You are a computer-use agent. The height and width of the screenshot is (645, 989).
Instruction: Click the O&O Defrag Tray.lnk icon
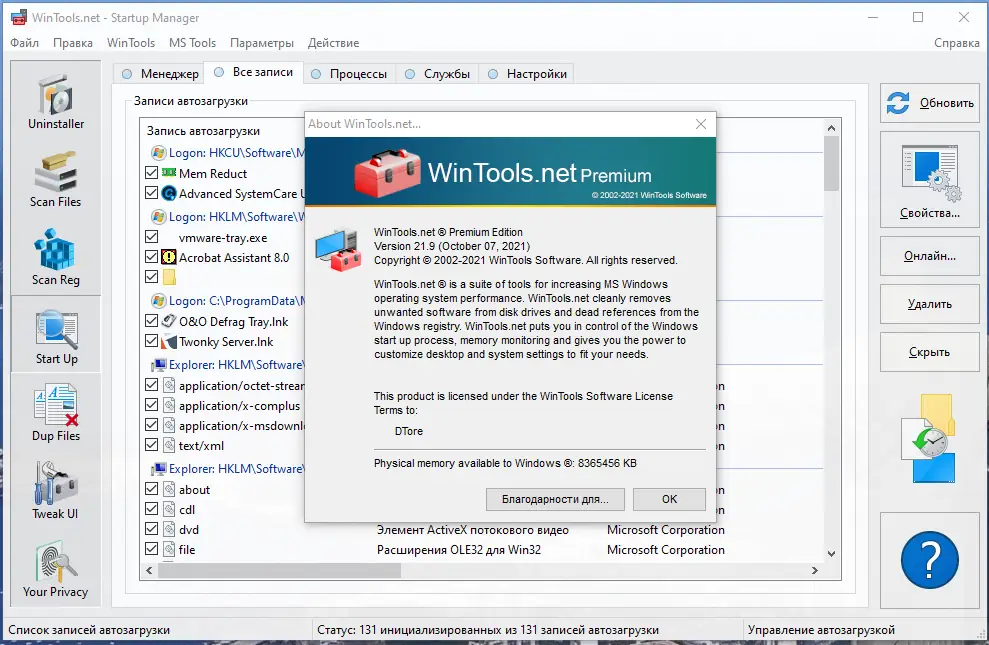(168, 321)
